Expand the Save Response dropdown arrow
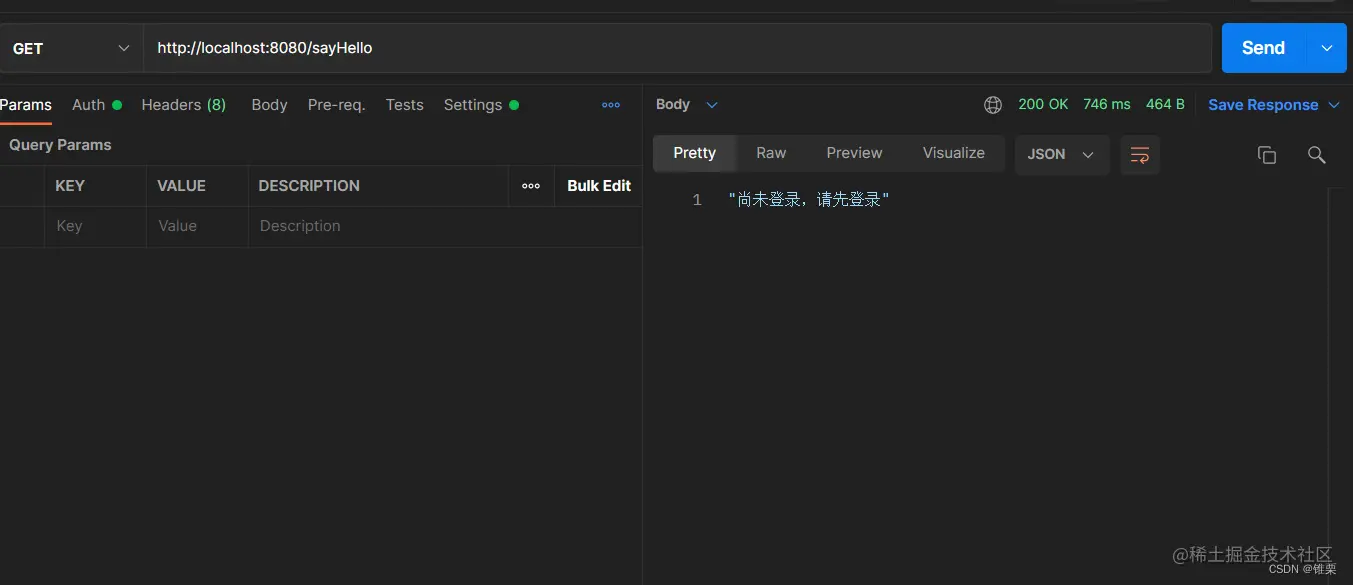1353x585 pixels. (x=1334, y=105)
